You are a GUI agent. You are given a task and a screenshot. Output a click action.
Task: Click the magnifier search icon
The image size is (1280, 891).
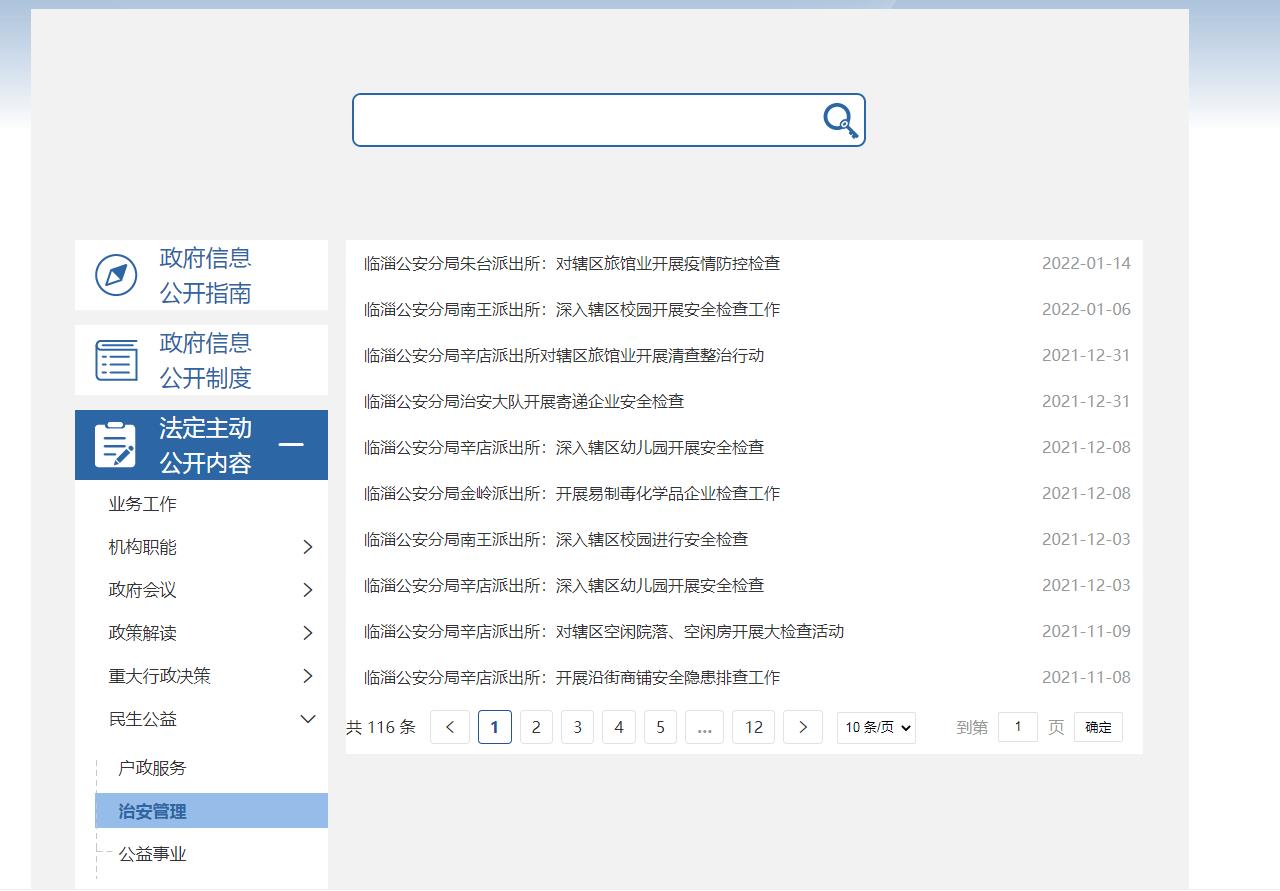(x=840, y=121)
